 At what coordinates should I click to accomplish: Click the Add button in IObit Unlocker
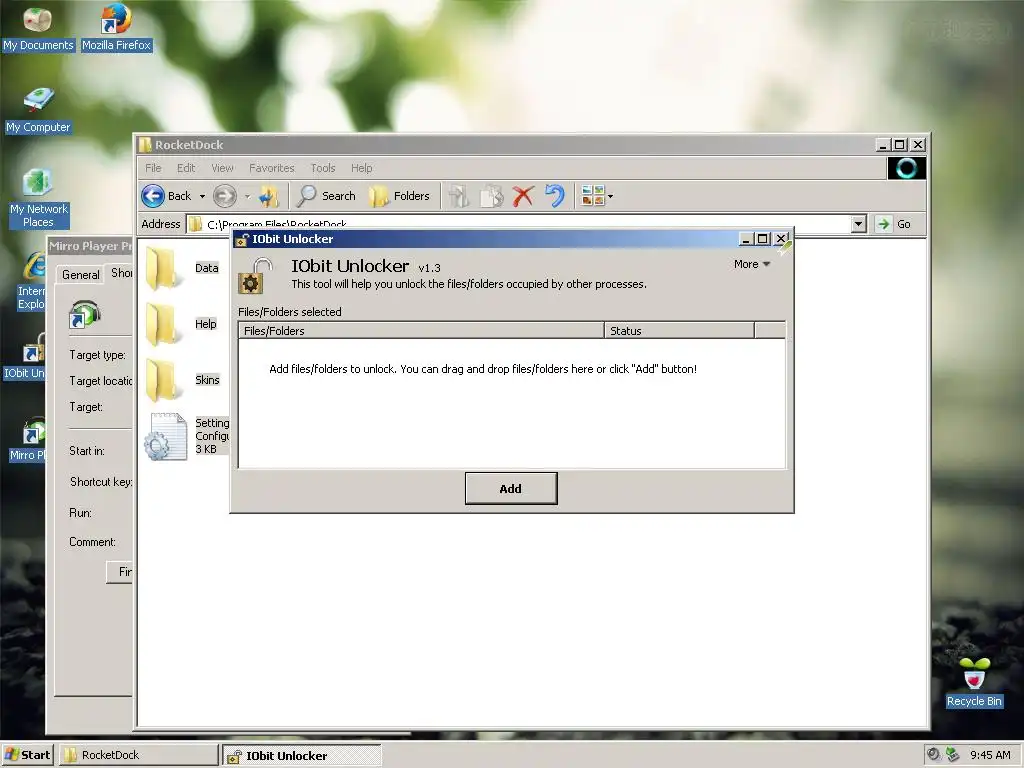tap(511, 488)
